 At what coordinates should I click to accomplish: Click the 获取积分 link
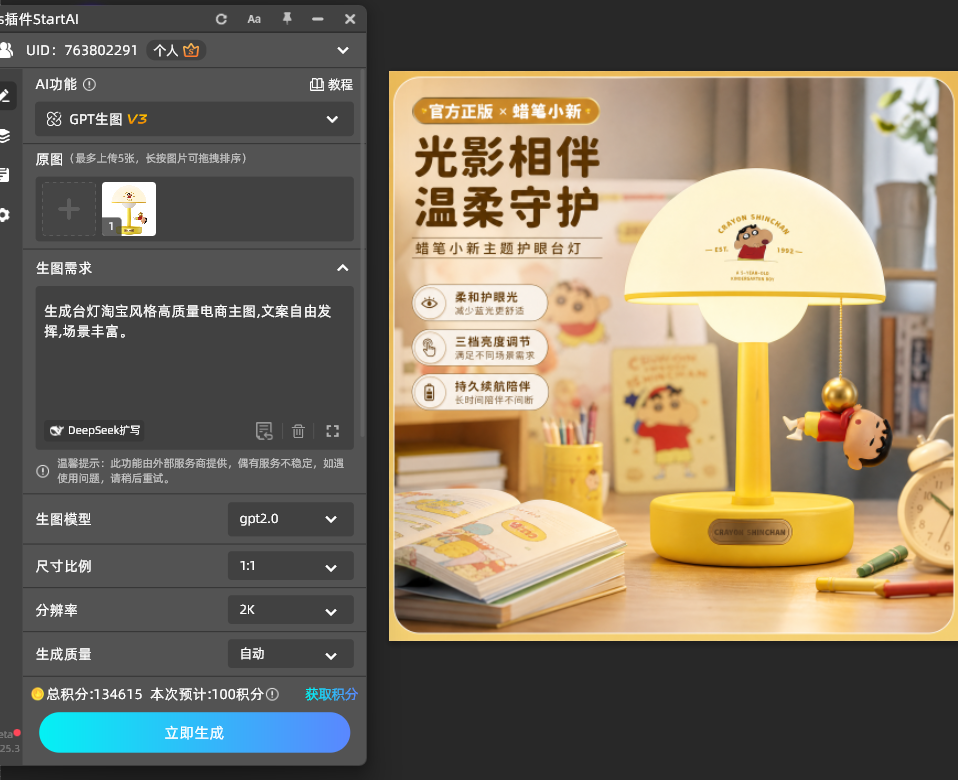point(331,694)
